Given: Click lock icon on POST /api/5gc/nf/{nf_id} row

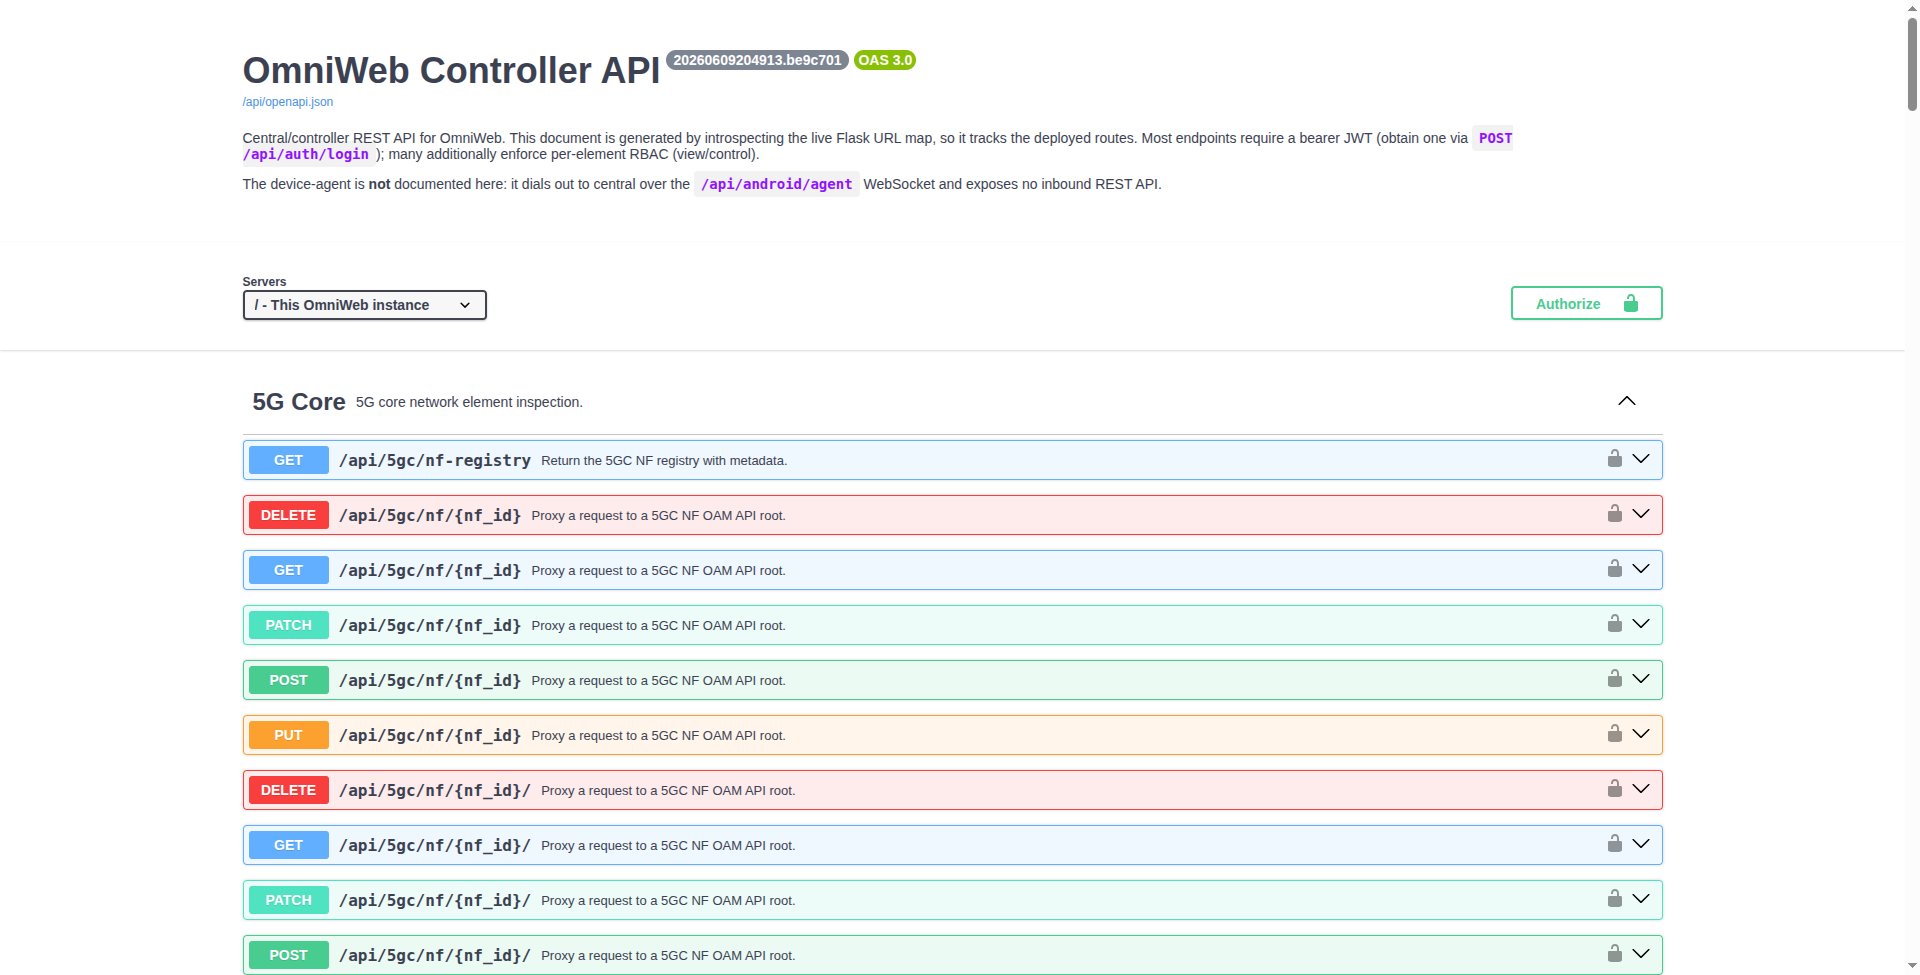Looking at the screenshot, I should 1614,679.
